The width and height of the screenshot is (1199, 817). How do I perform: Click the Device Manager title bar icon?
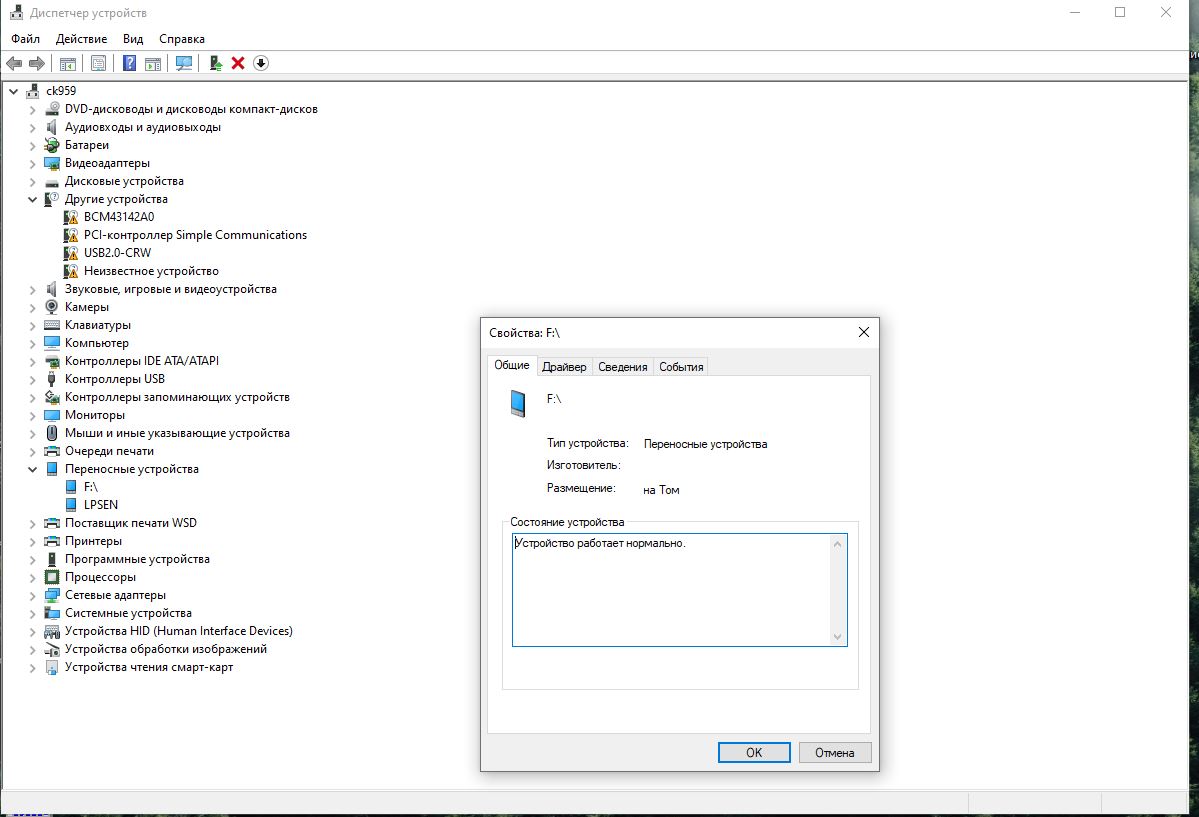pyautogui.click(x=16, y=12)
